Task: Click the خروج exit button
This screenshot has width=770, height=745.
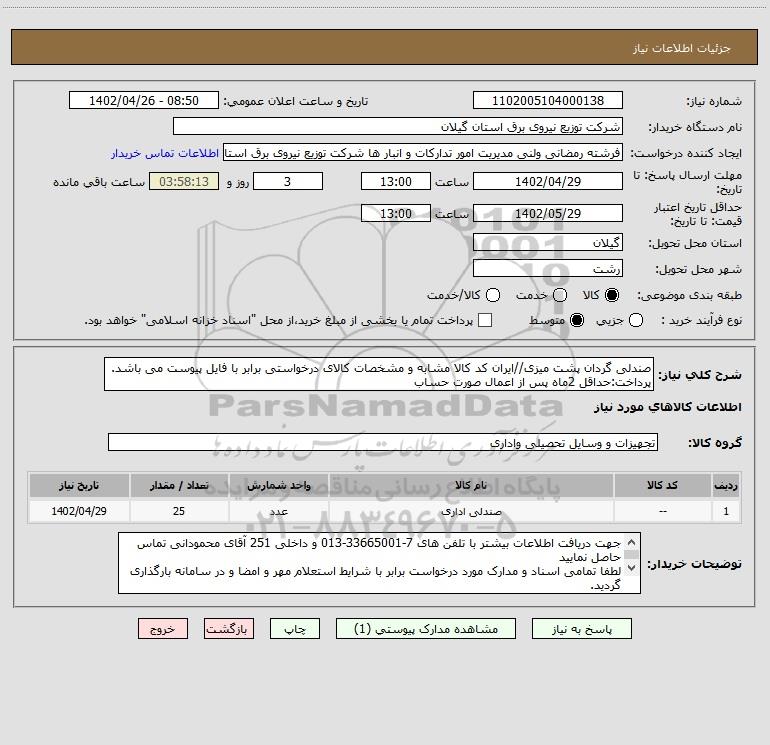Action: pos(163,629)
